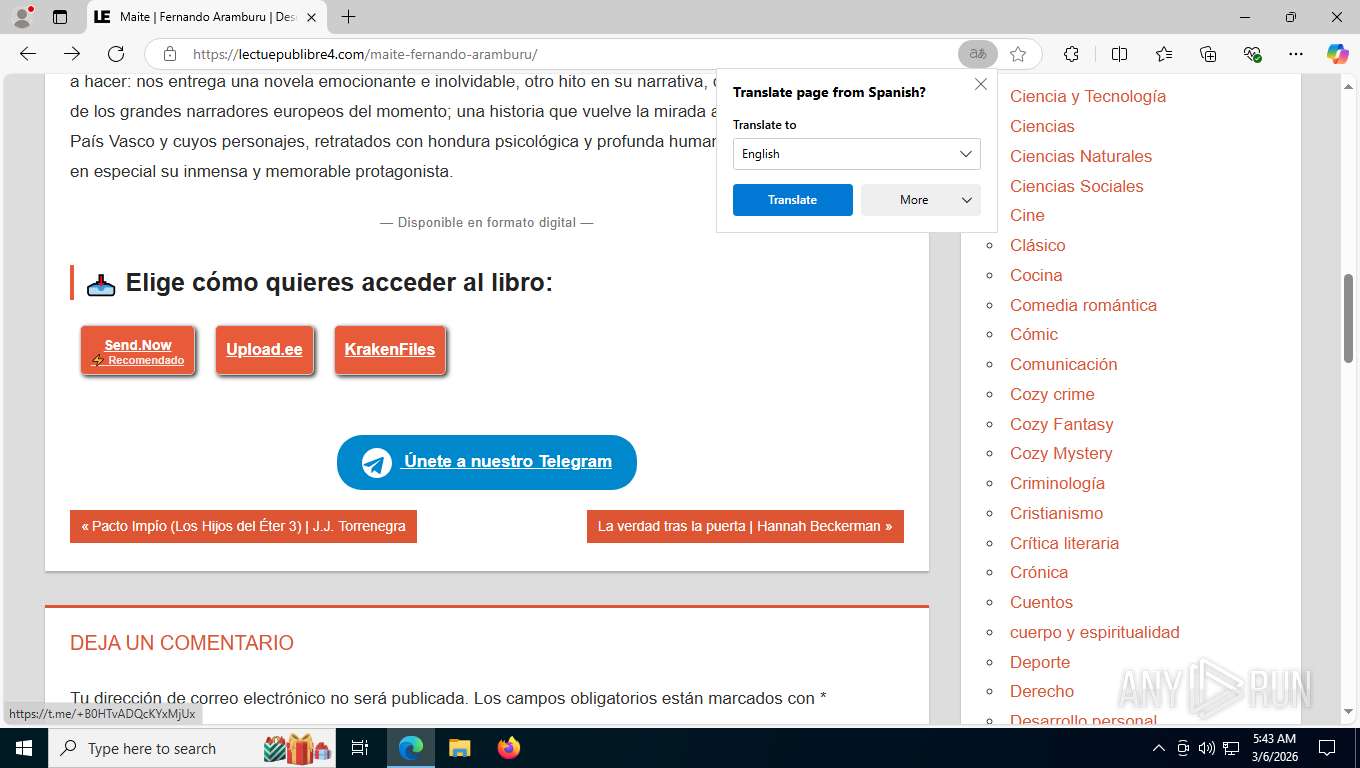Open Edge Settings and more menu
Image resolution: width=1360 pixels, height=768 pixels.
coord(1296,54)
